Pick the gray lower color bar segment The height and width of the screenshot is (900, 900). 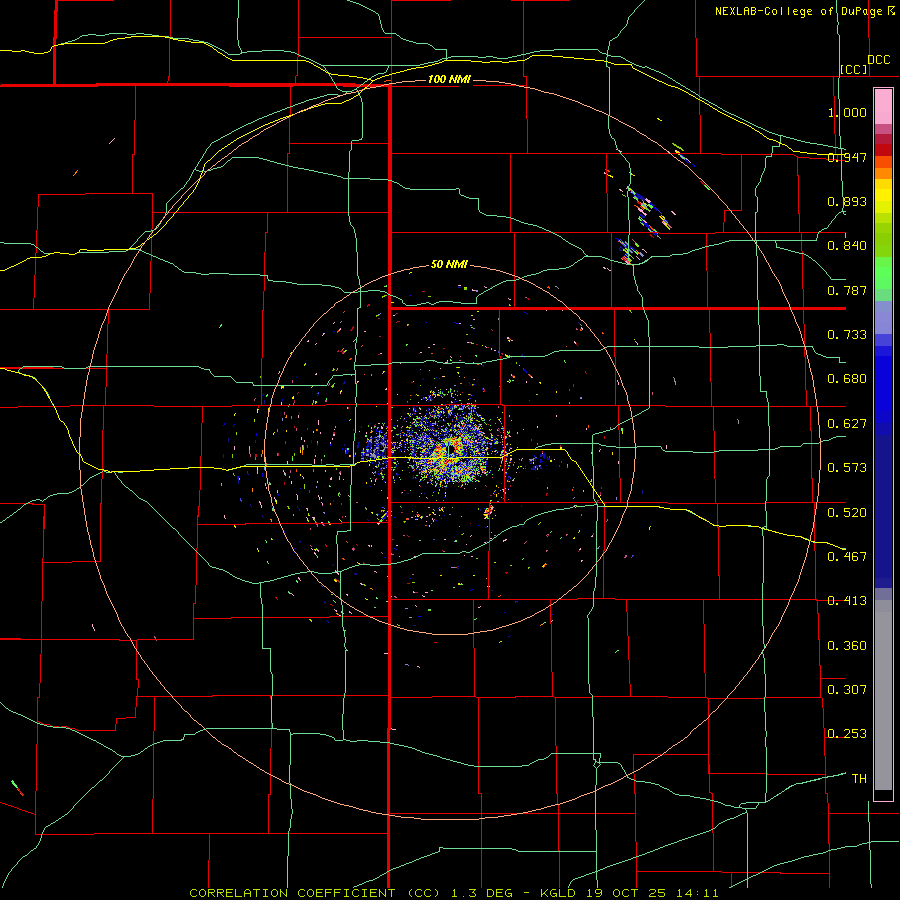[x=883, y=695]
